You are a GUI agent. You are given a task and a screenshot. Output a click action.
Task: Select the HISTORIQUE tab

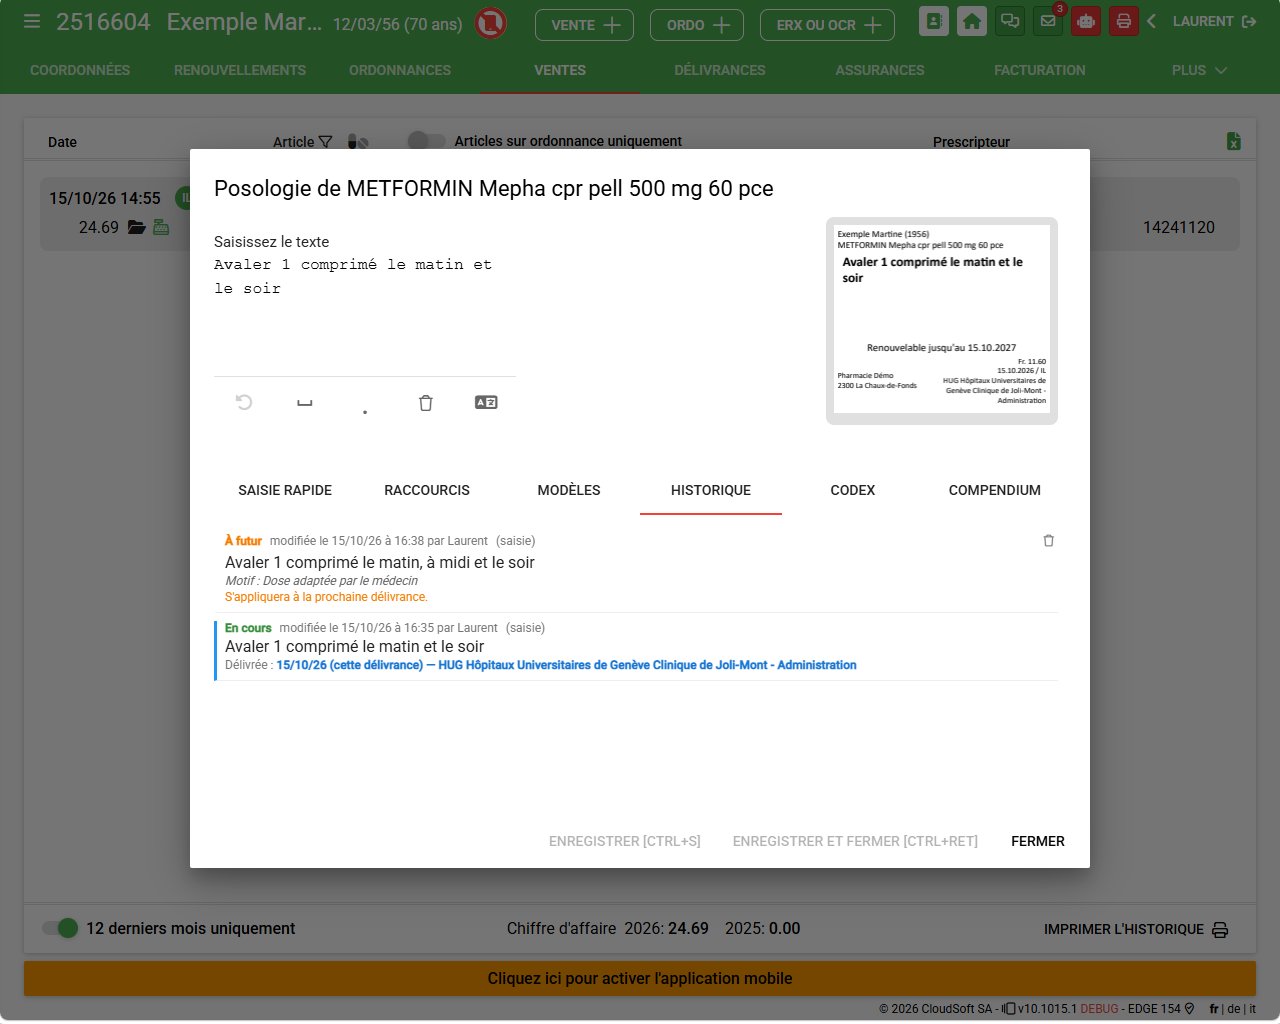tap(711, 490)
